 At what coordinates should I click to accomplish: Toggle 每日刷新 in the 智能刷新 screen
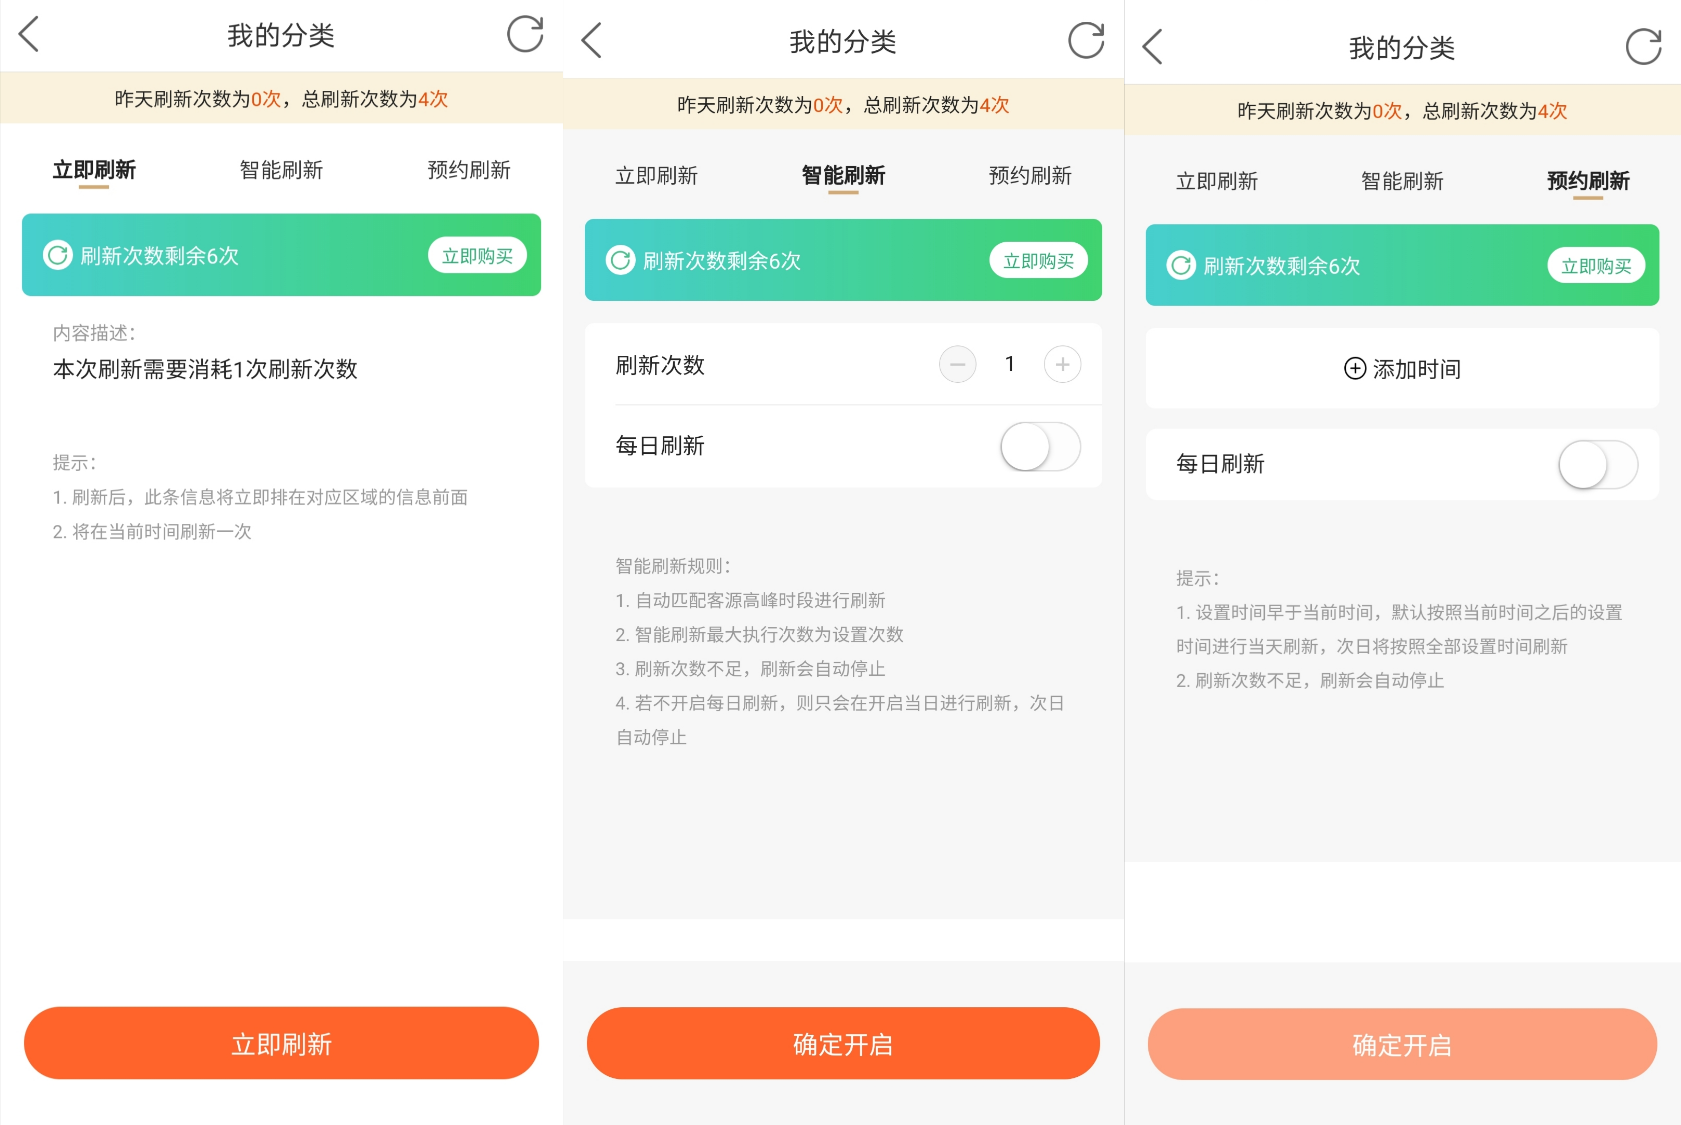(1040, 446)
